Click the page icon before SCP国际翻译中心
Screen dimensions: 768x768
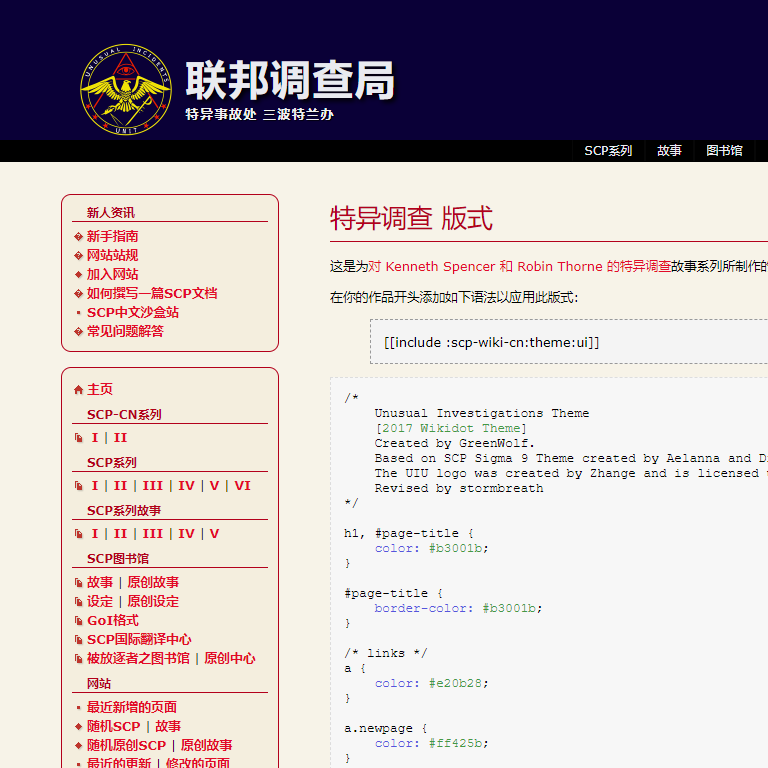pyautogui.click(x=79, y=640)
